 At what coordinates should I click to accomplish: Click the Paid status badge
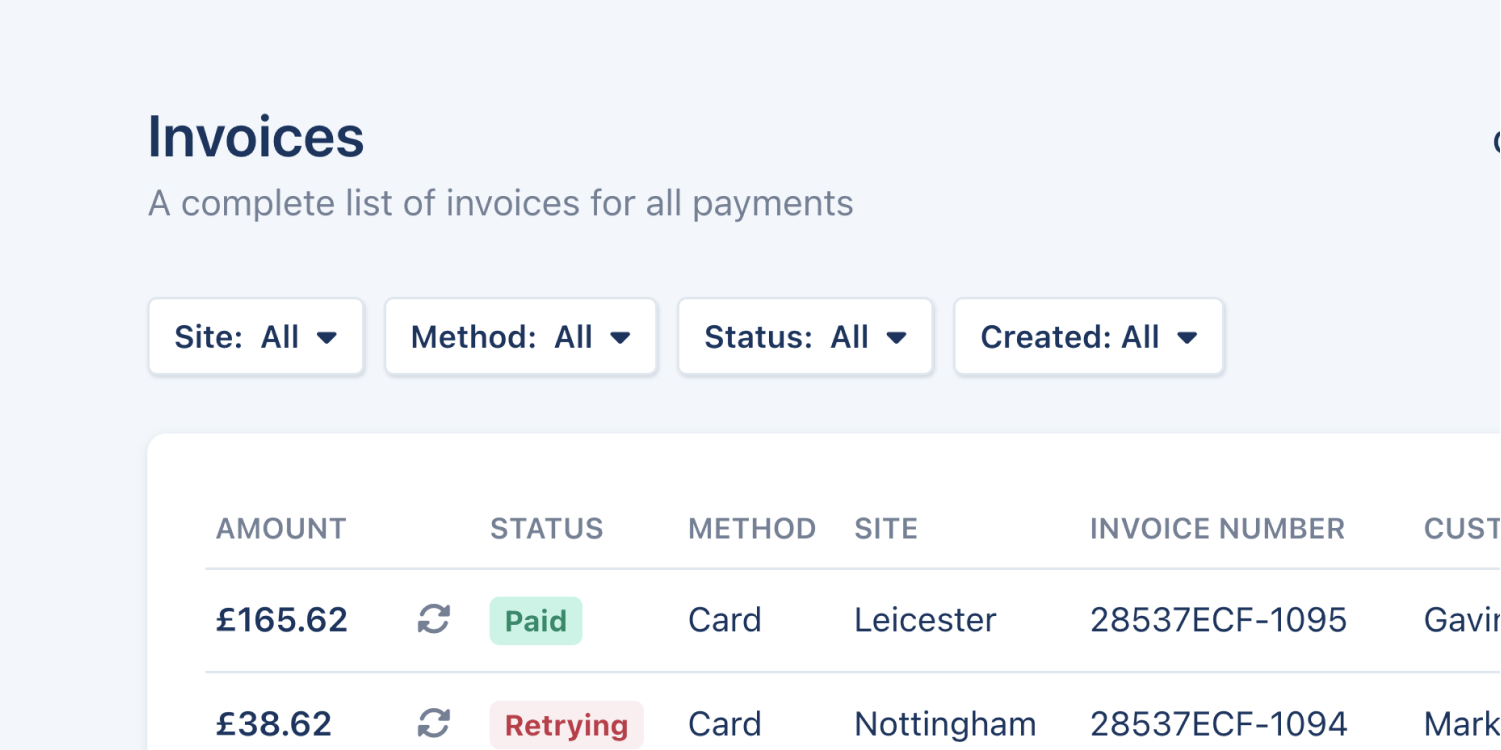pos(536,620)
